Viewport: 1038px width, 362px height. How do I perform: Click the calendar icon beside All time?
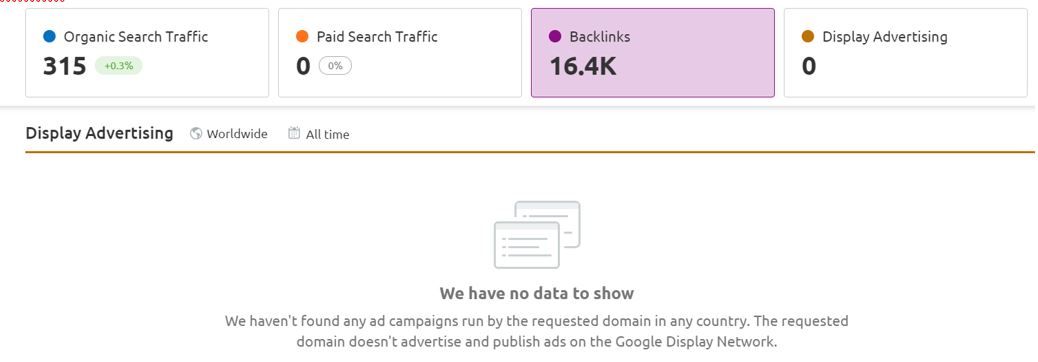click(294, 133)
